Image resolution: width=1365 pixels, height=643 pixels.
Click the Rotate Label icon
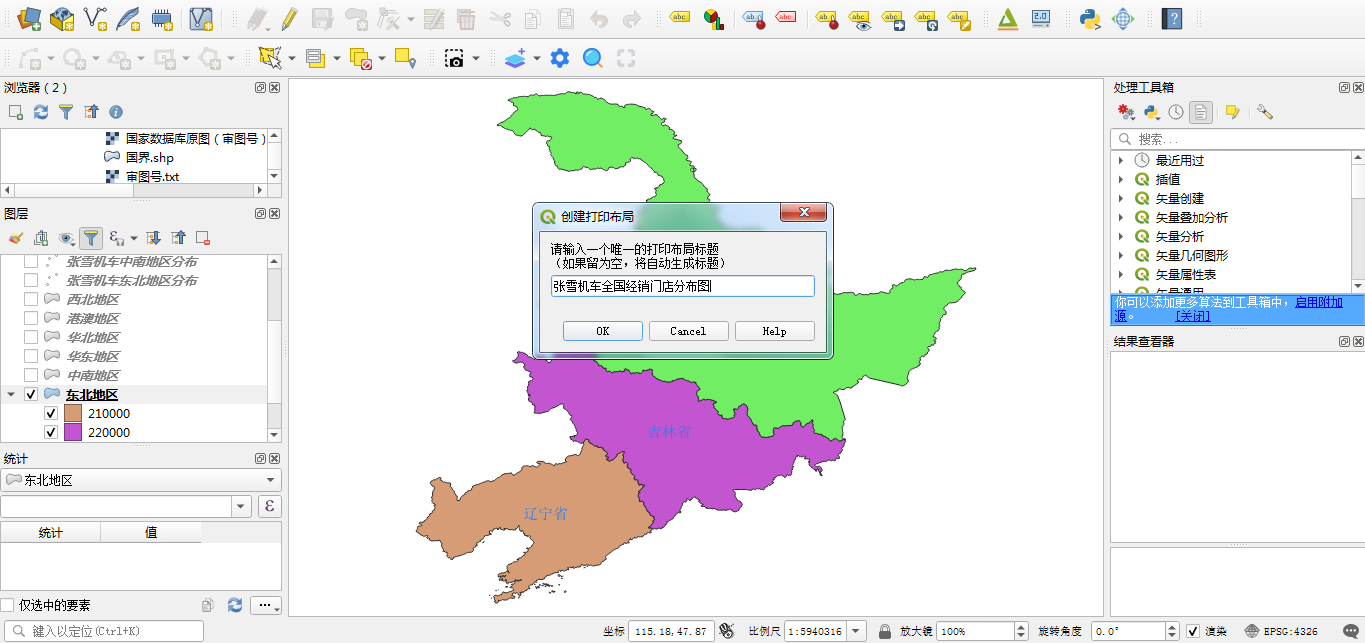[x=925, y=18]
